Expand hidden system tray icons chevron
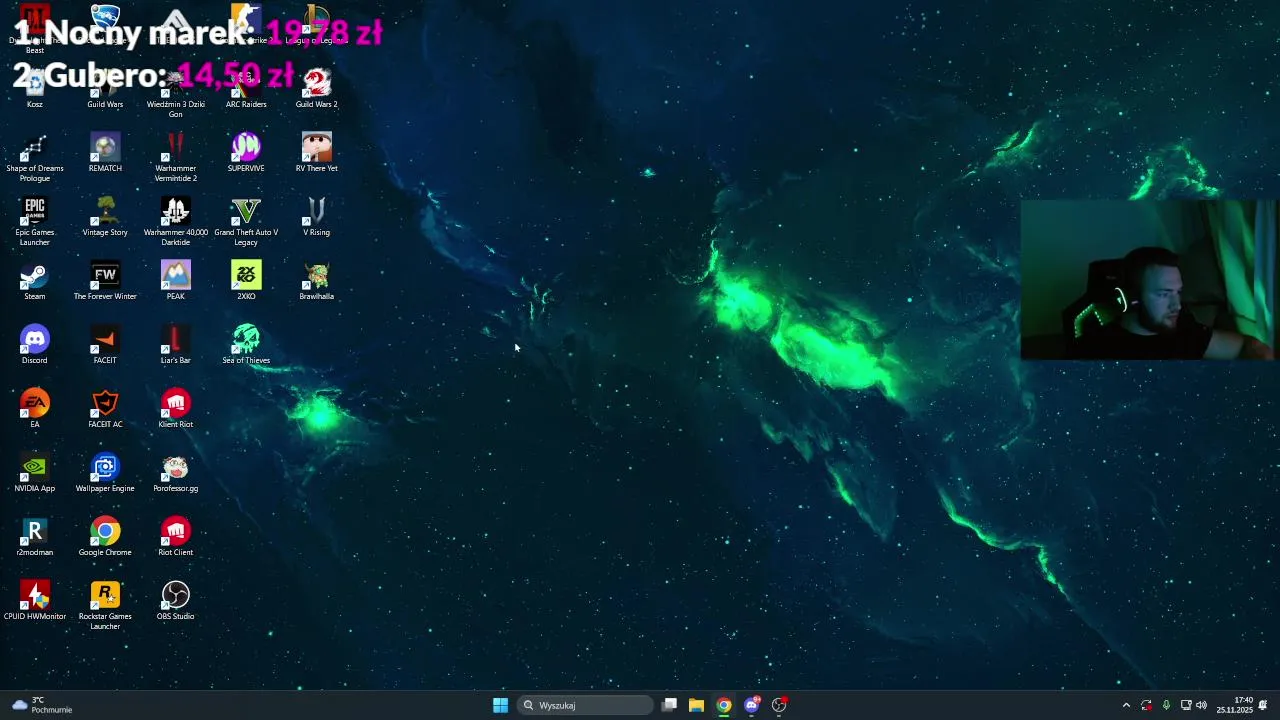This screenshot has height=720, width=1280. (1126, 705)
